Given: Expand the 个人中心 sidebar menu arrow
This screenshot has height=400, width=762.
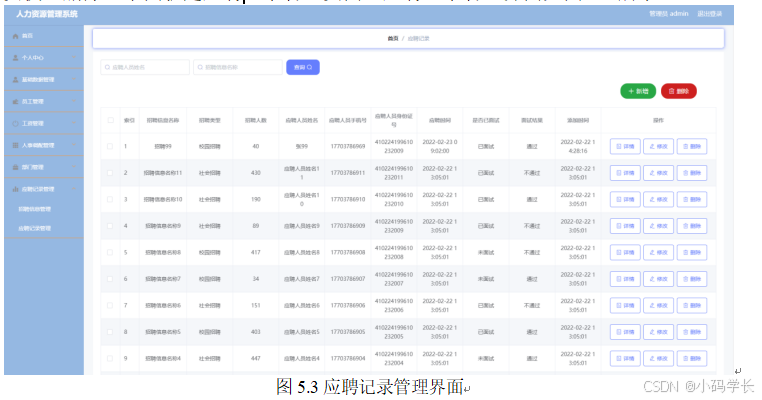Looking at the screenshot, I should (x=74, y=57).
